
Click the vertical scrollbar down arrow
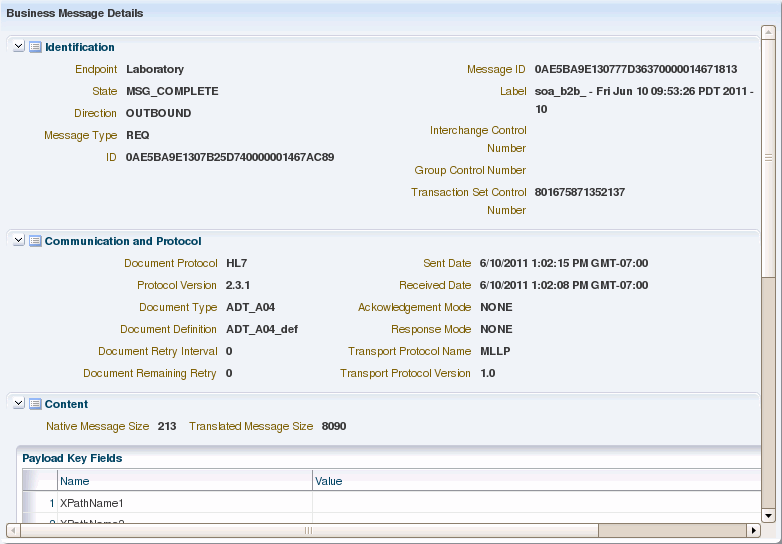point(768,516)
